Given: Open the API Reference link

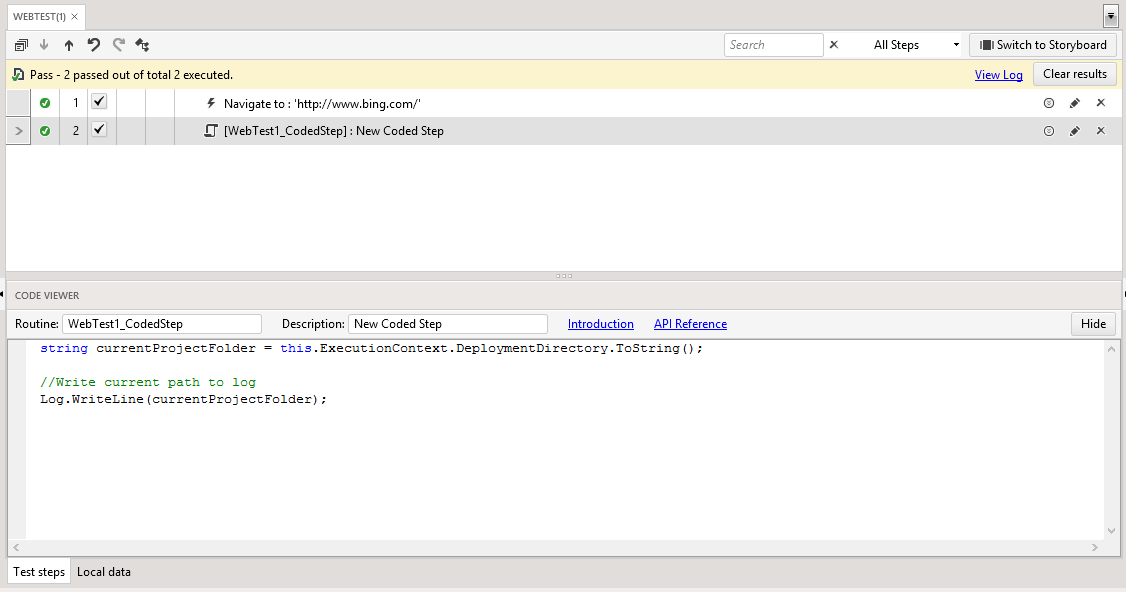Looking at the screenshot, I should click(690, 324).
